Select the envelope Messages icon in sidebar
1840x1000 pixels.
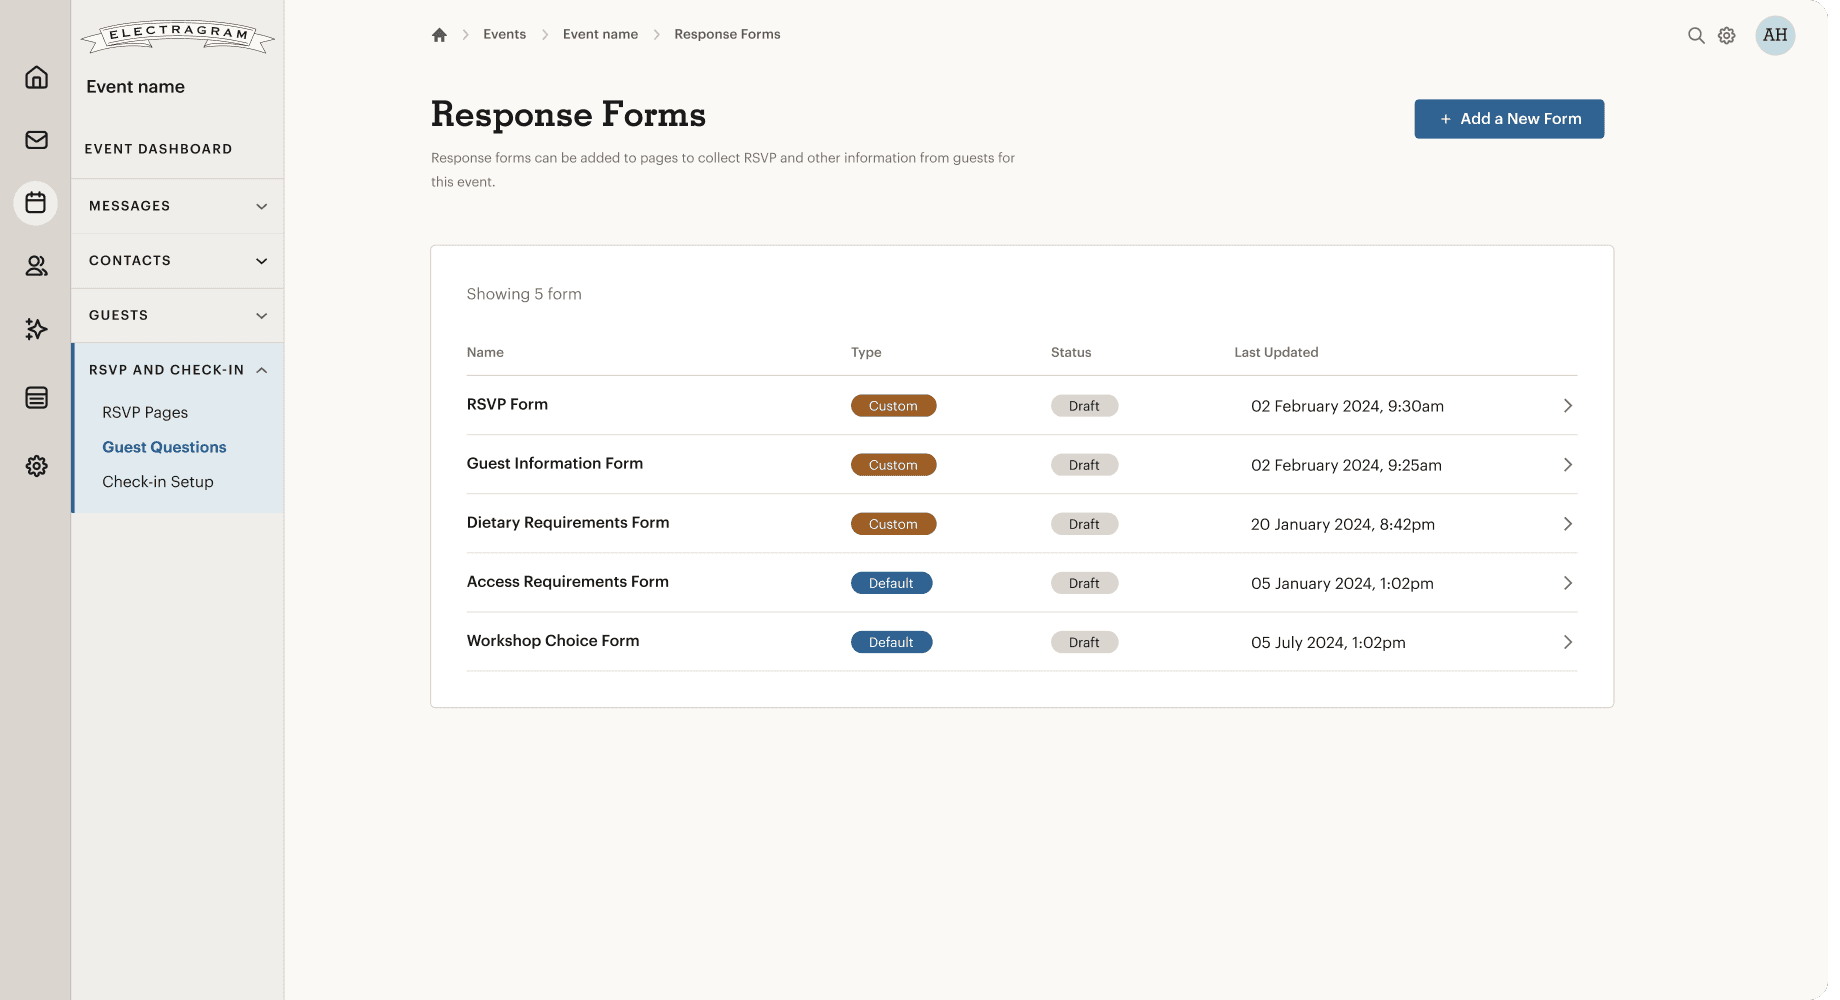coord(36,140)
